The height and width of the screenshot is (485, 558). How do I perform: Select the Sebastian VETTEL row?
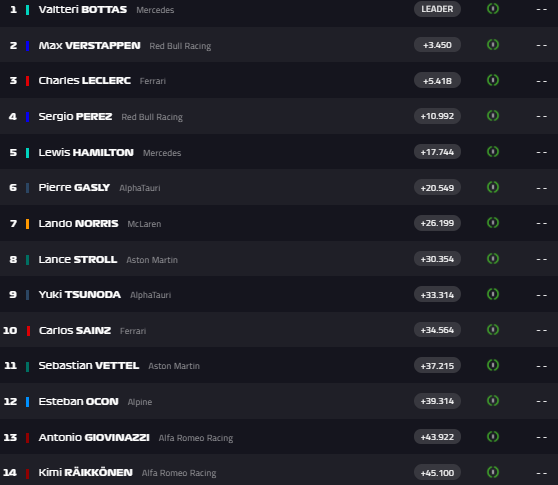coord(279,365)
